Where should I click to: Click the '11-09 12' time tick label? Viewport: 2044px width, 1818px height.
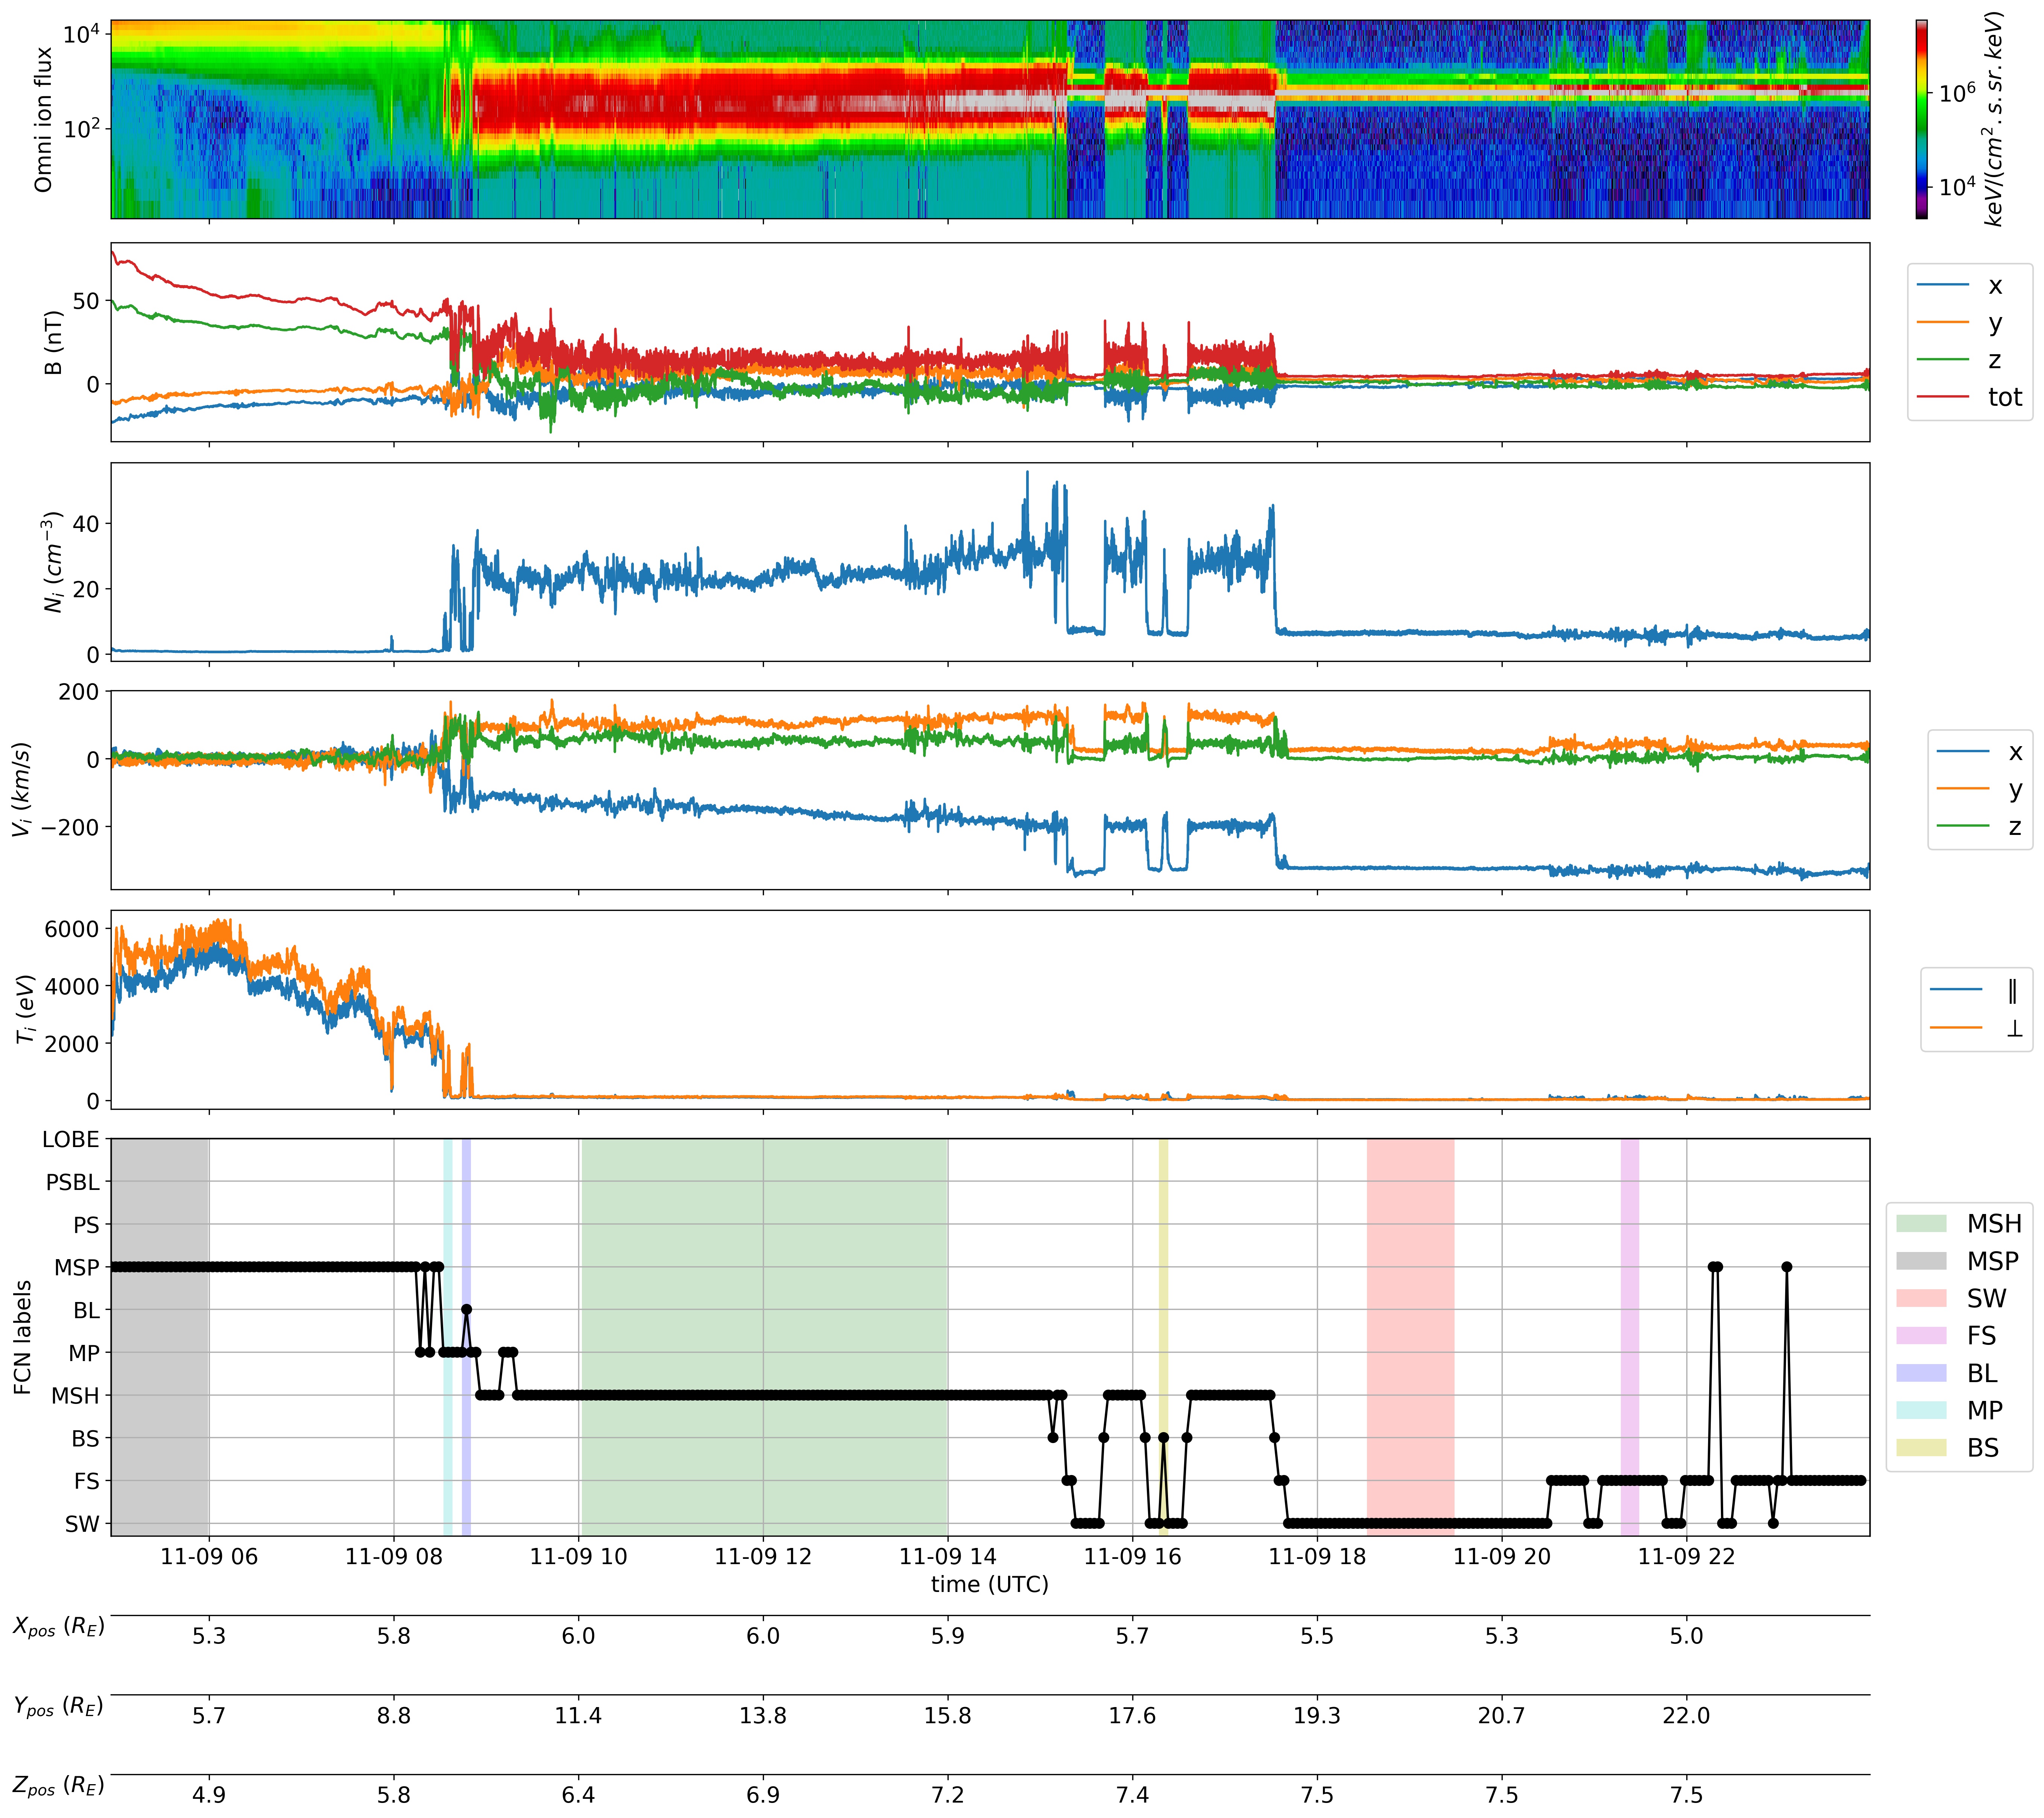(763, 1557)
